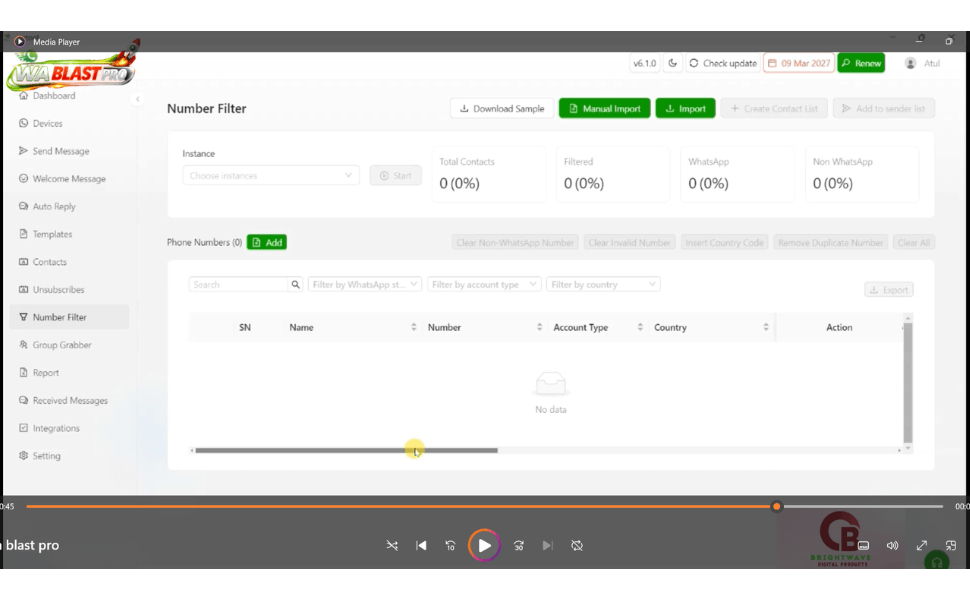
Task: Open the volume control speaker icon
Action: pyautogui.click(x=892, y=546)
